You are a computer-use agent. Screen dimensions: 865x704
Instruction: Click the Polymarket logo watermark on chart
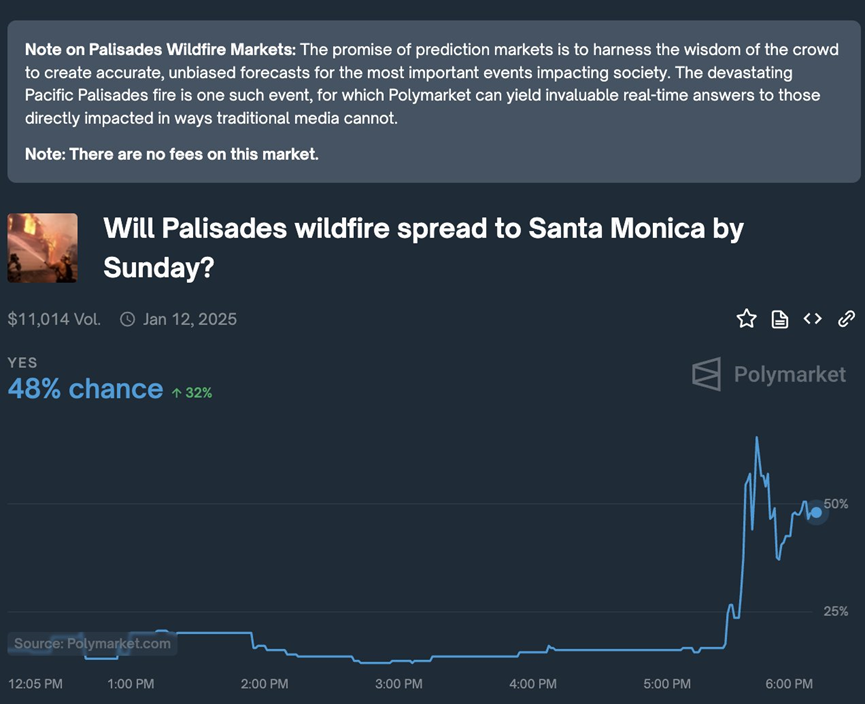(x=769, y=374)
